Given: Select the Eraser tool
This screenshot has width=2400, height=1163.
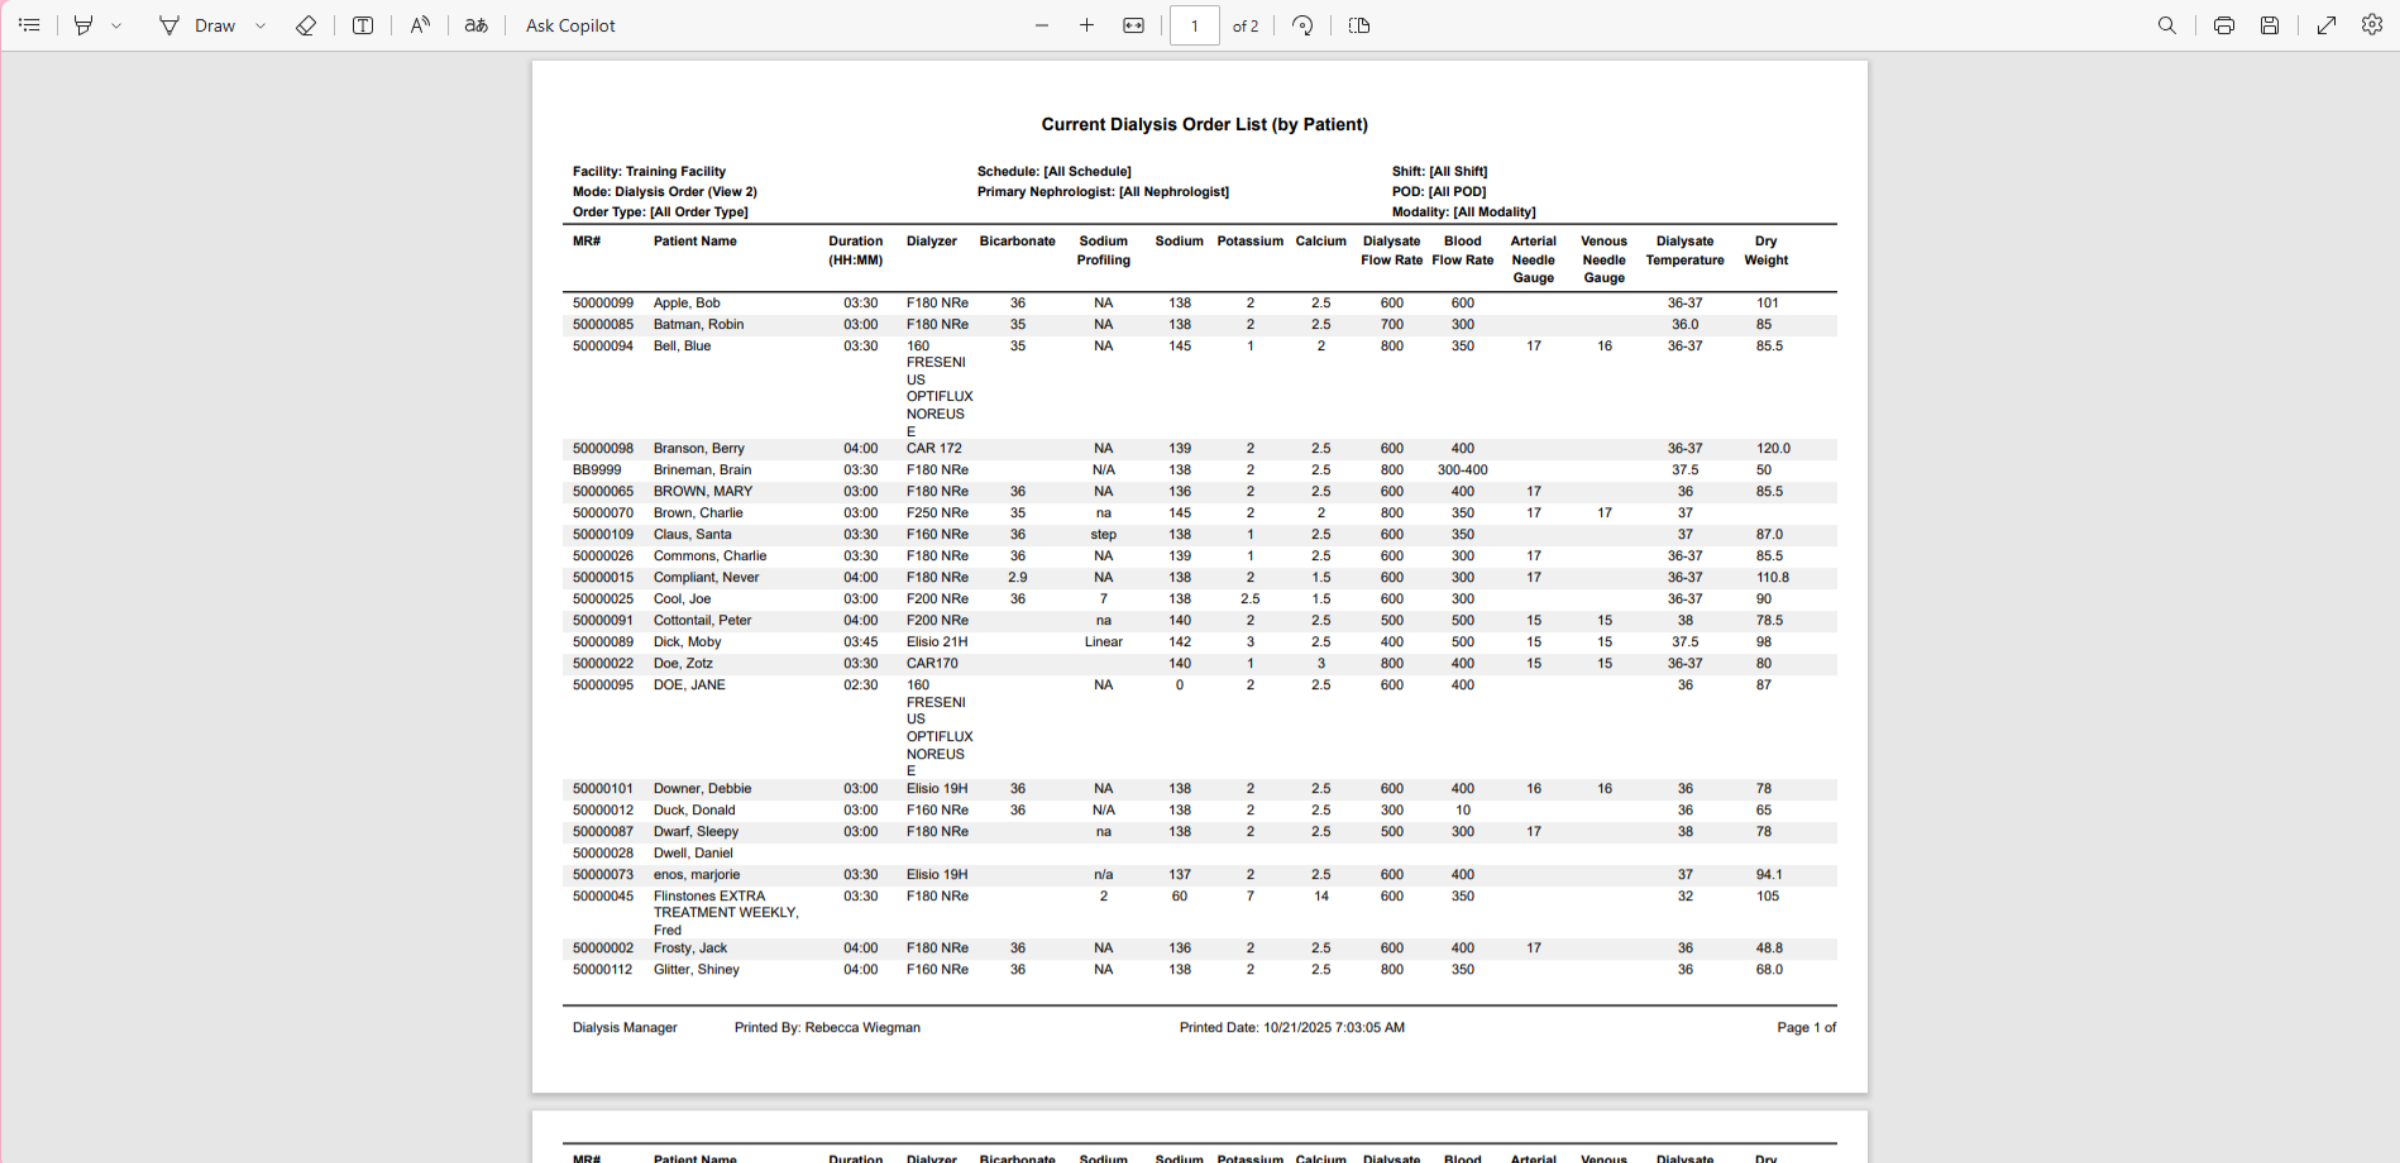Looking at the screenshot, I should 306,25.
